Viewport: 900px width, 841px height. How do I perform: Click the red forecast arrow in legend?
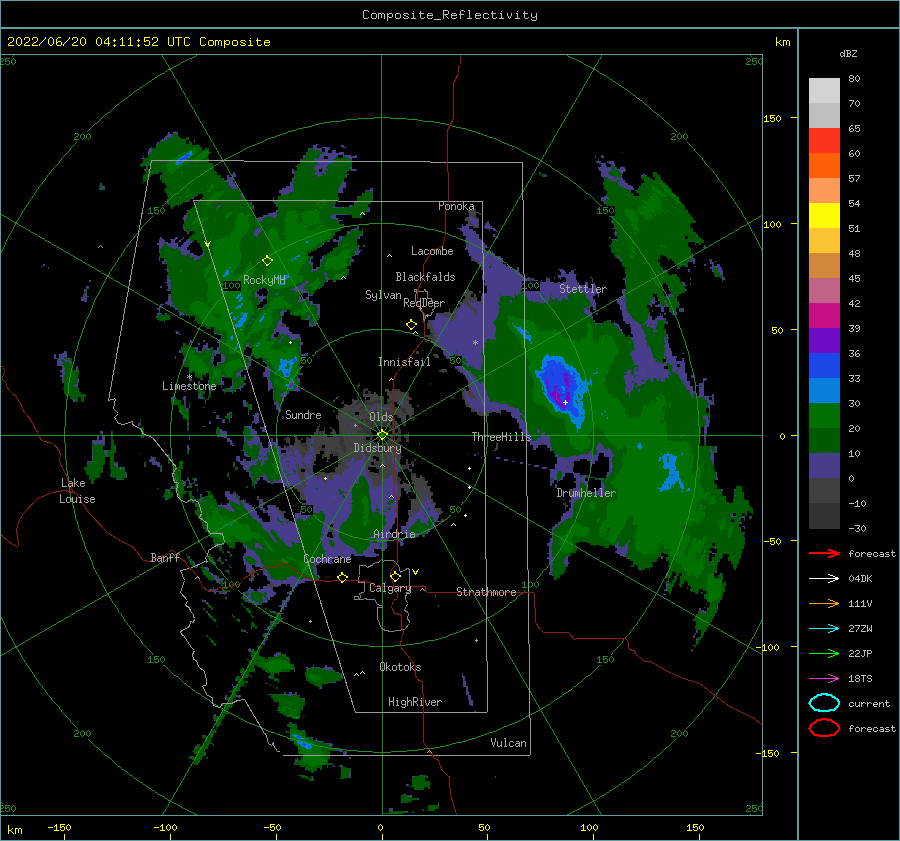pyautogui.click(x=824, y=553)
